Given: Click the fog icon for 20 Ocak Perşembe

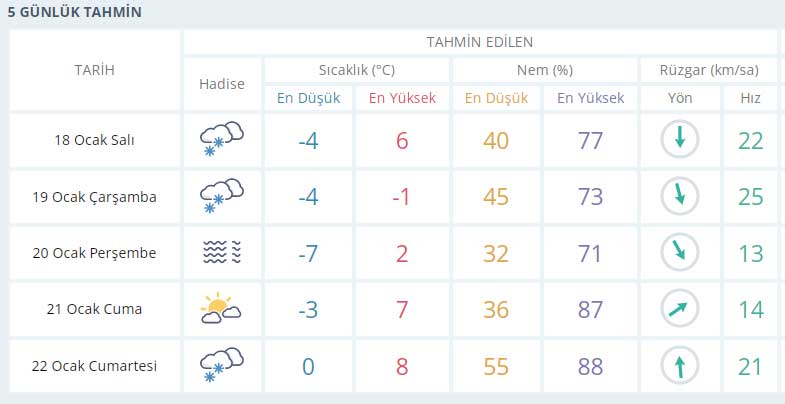Looking at the screenshot, I should (222, 252).
